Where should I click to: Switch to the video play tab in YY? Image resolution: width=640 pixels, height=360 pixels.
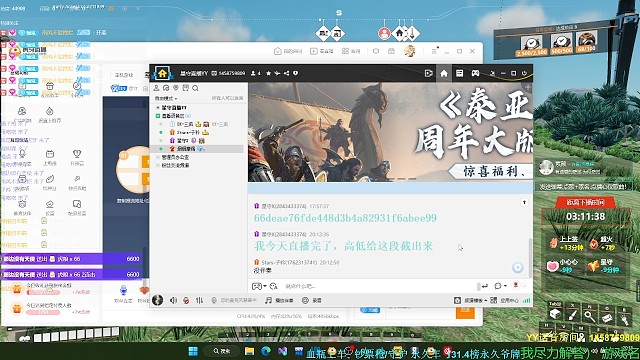click(428, 73)
